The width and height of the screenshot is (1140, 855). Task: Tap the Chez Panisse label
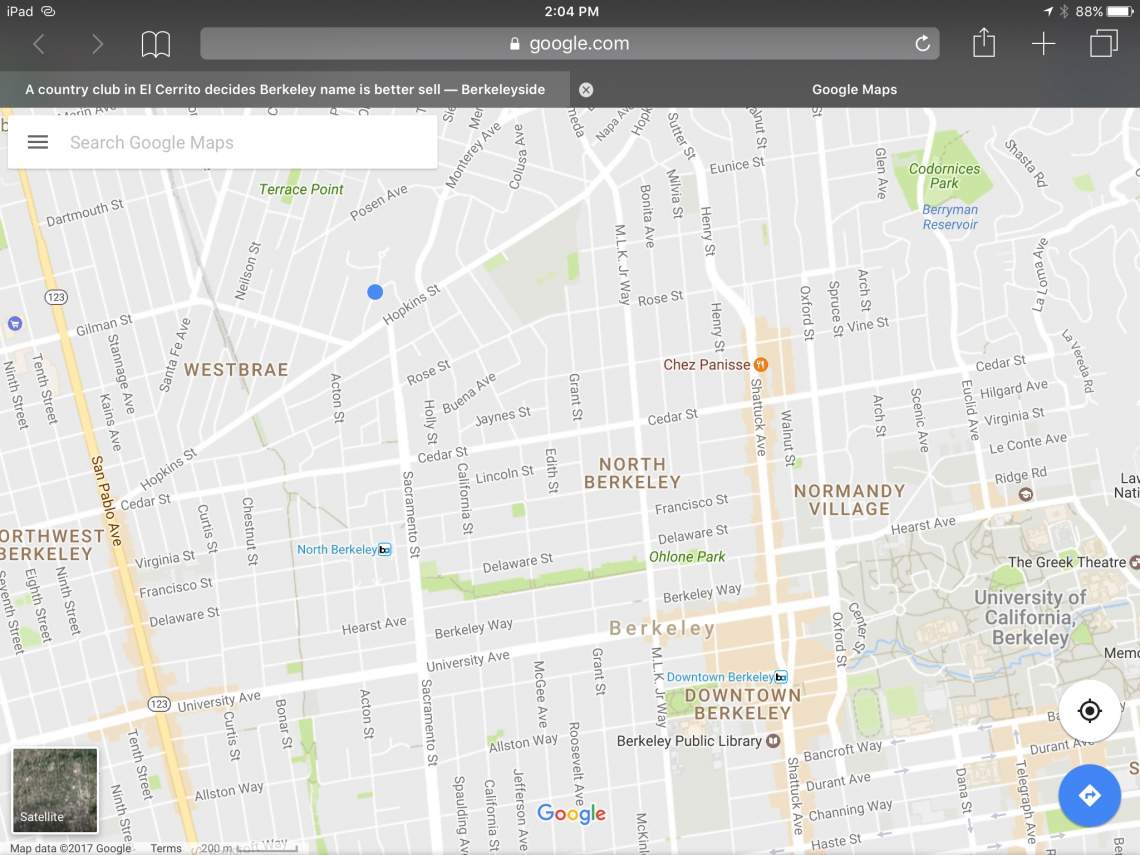[x=707, y=364]
